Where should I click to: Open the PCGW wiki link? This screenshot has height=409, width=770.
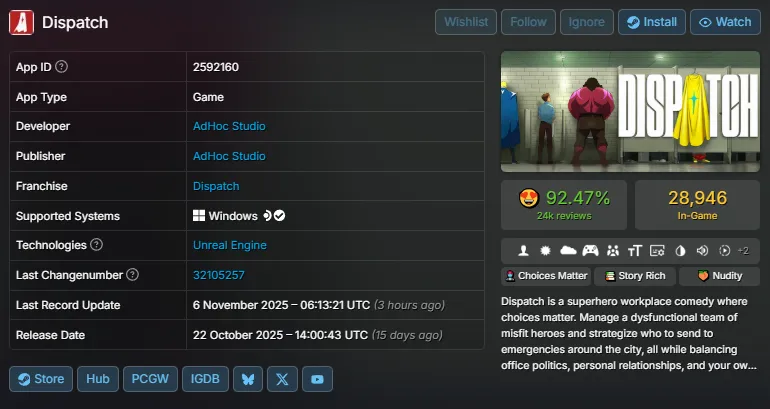(150, 379)
